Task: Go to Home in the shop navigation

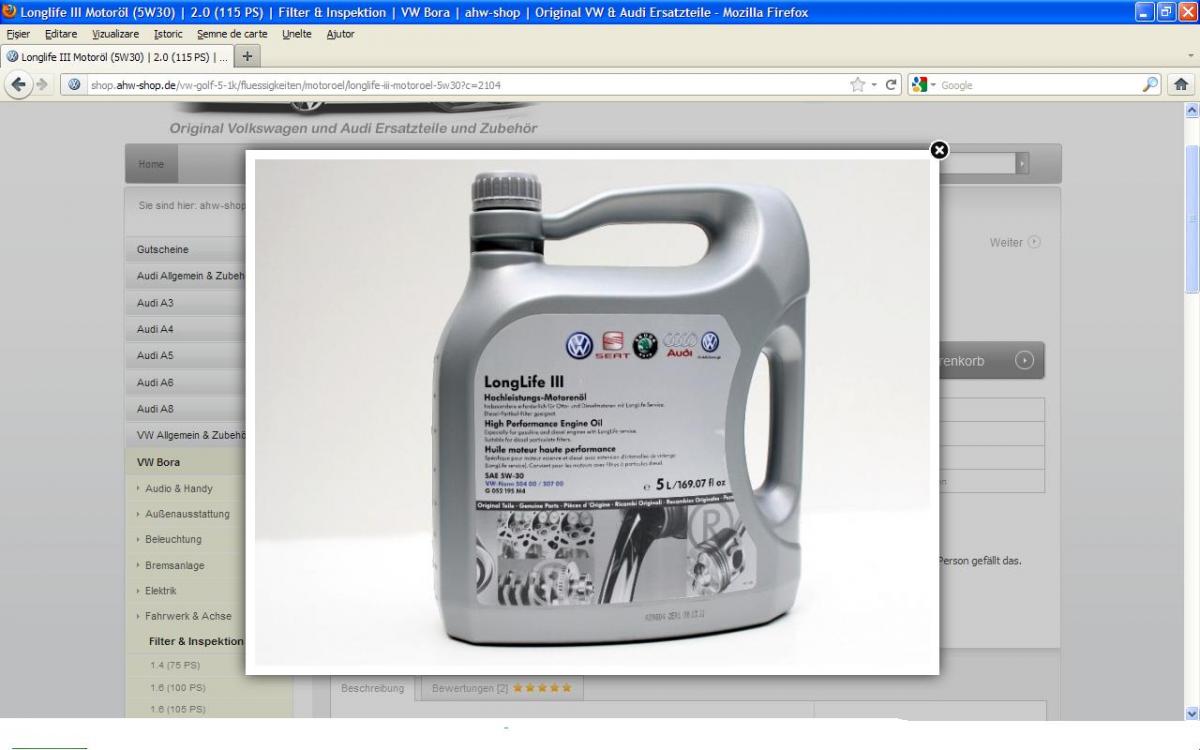Action: click(151, 163)
